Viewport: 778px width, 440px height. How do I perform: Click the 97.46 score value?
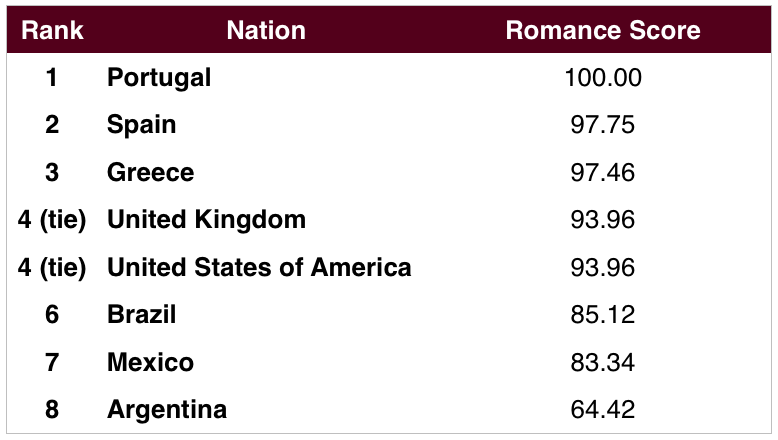(603, 173)
